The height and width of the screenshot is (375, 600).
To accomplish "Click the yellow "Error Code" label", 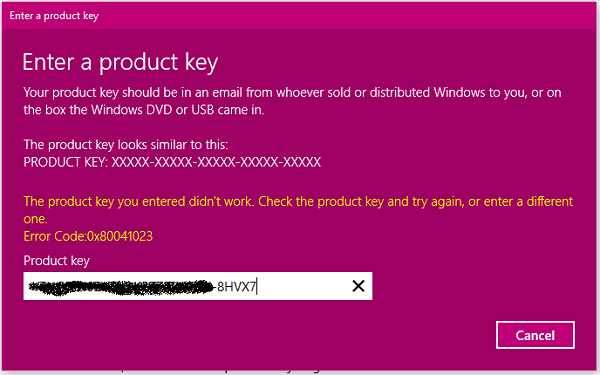I will 55,236.
